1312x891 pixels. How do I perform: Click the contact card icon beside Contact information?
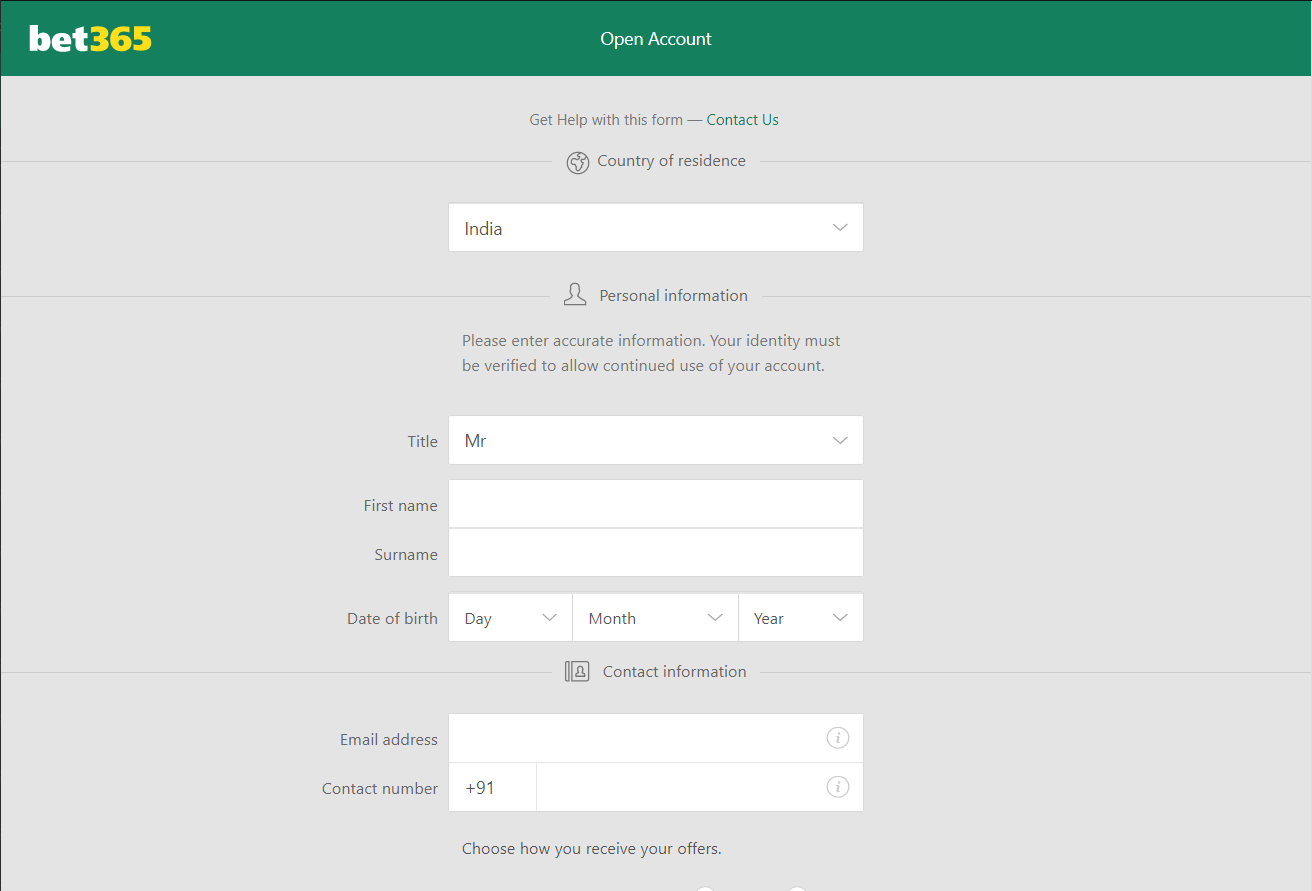click(x=577, y=671)
